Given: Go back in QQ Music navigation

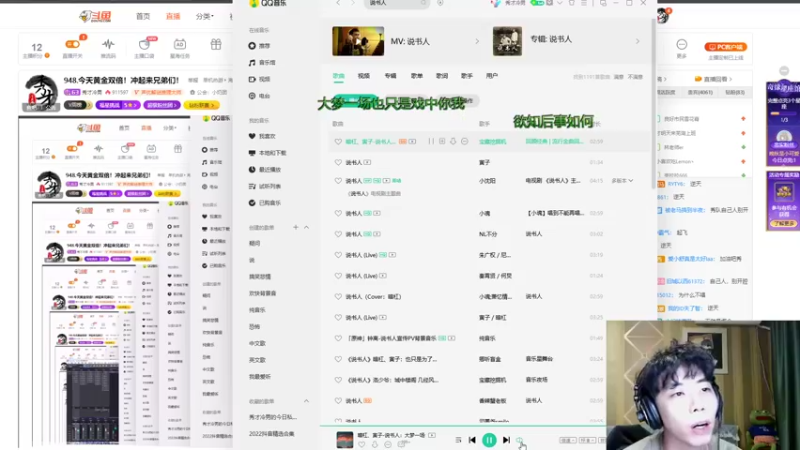Looking at the screenshot, I should (x=338, y=3).
